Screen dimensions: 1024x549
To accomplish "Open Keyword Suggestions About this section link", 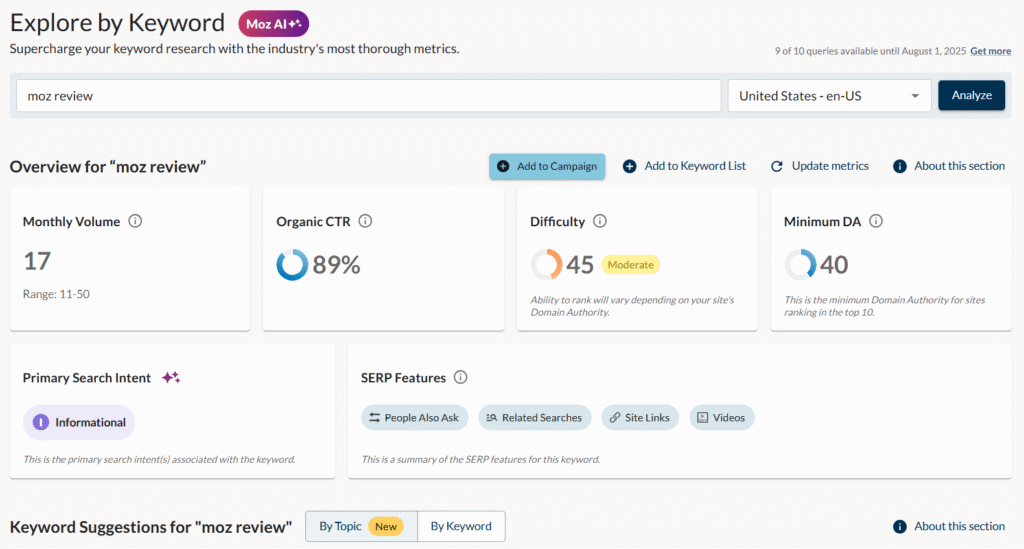I will pyautogui.click(x=959, y=526).
